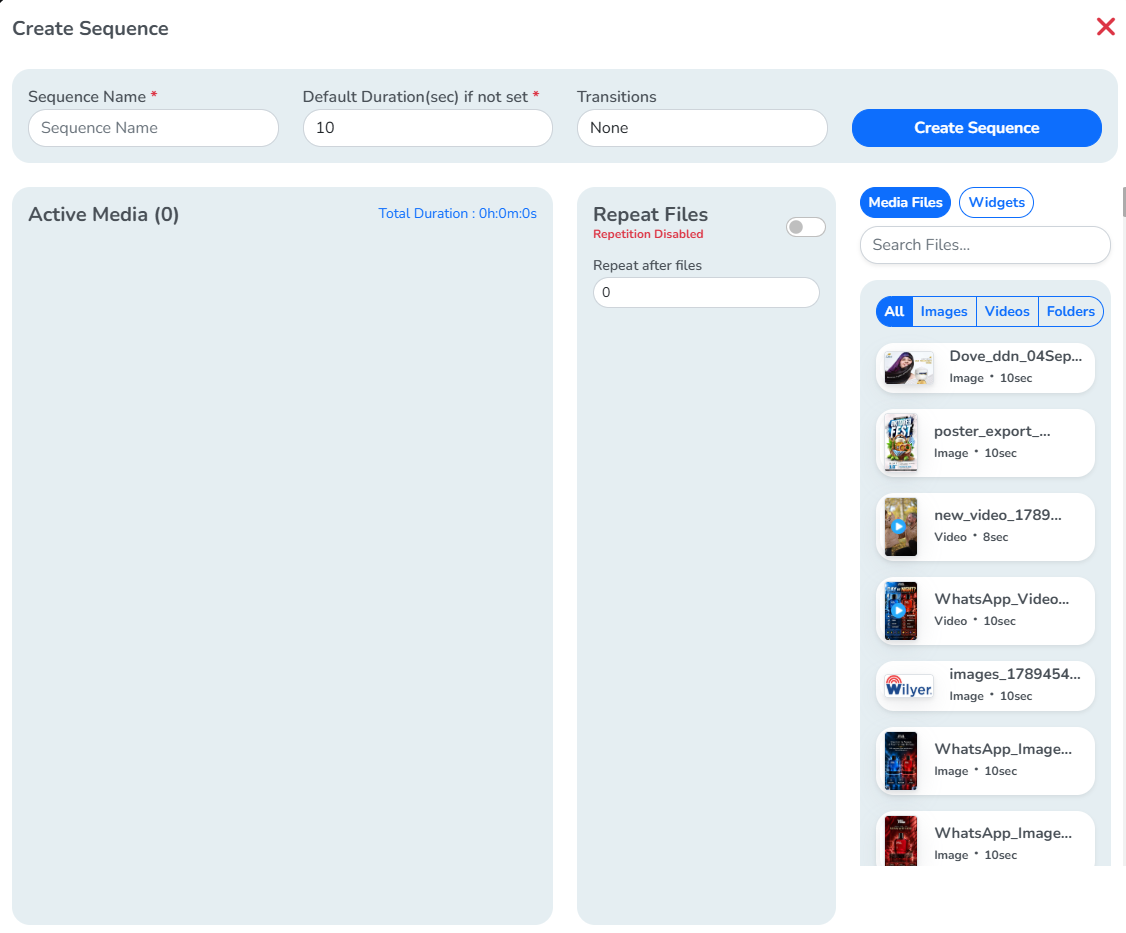The width and height of the screenshot is (1126, 933).
Task: Click the WhatsApp_Video... file name
Action: (x=1001, y=599)
